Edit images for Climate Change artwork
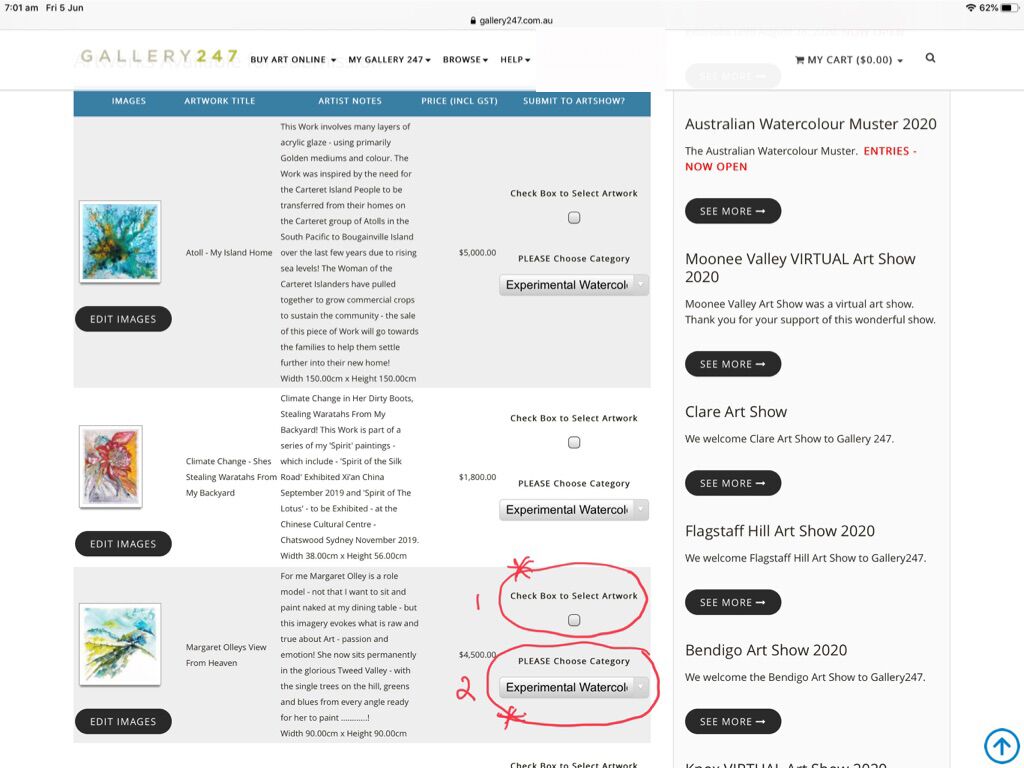 pos(123,543)
